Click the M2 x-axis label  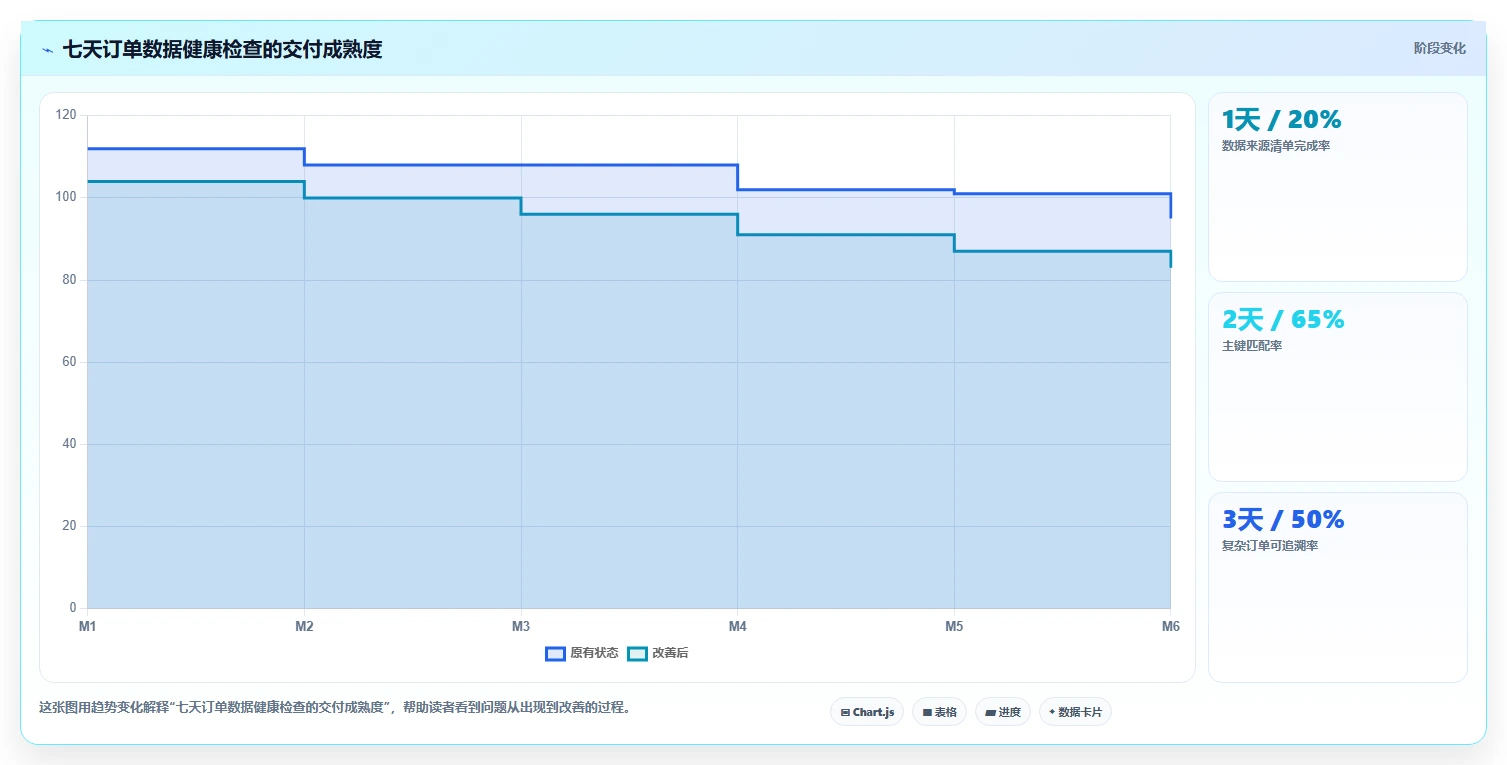point(304,626)
